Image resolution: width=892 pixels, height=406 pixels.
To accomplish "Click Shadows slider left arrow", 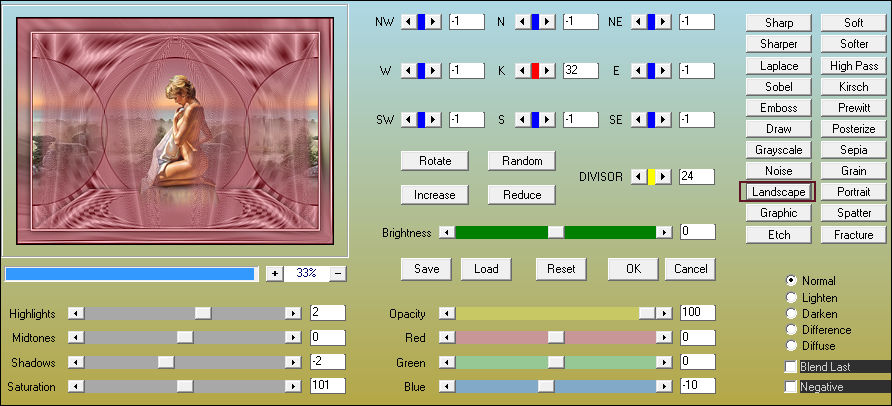I will coord(76,362).
